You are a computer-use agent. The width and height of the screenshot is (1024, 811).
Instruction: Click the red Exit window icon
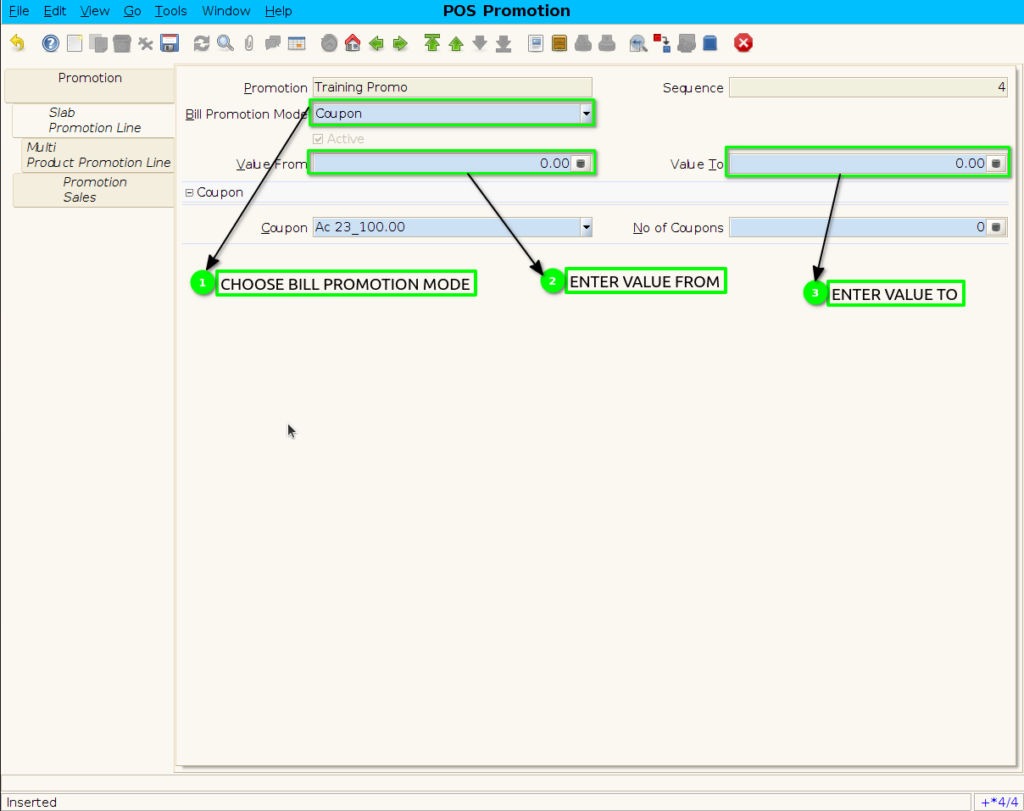(743, 43)
